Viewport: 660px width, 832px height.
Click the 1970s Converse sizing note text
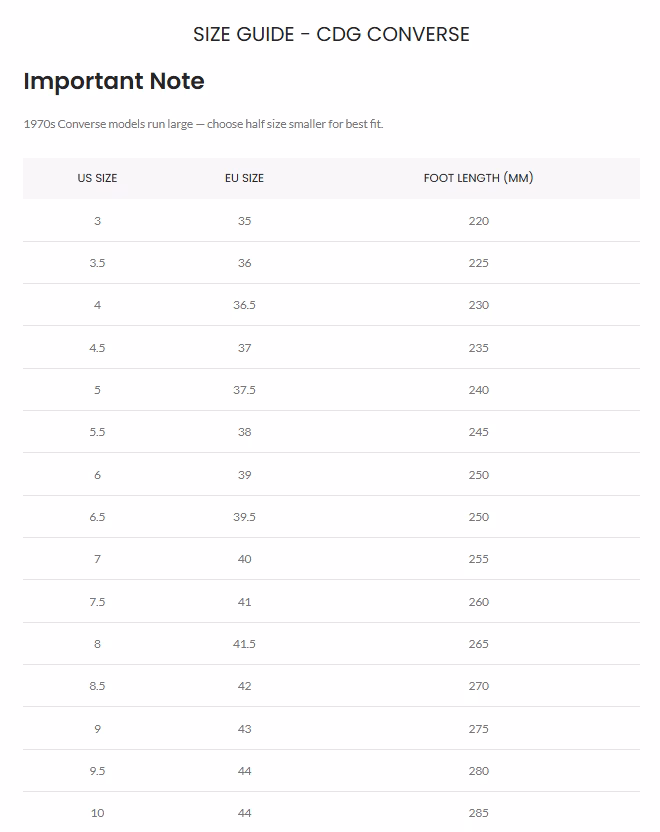(x=203, y=124)
